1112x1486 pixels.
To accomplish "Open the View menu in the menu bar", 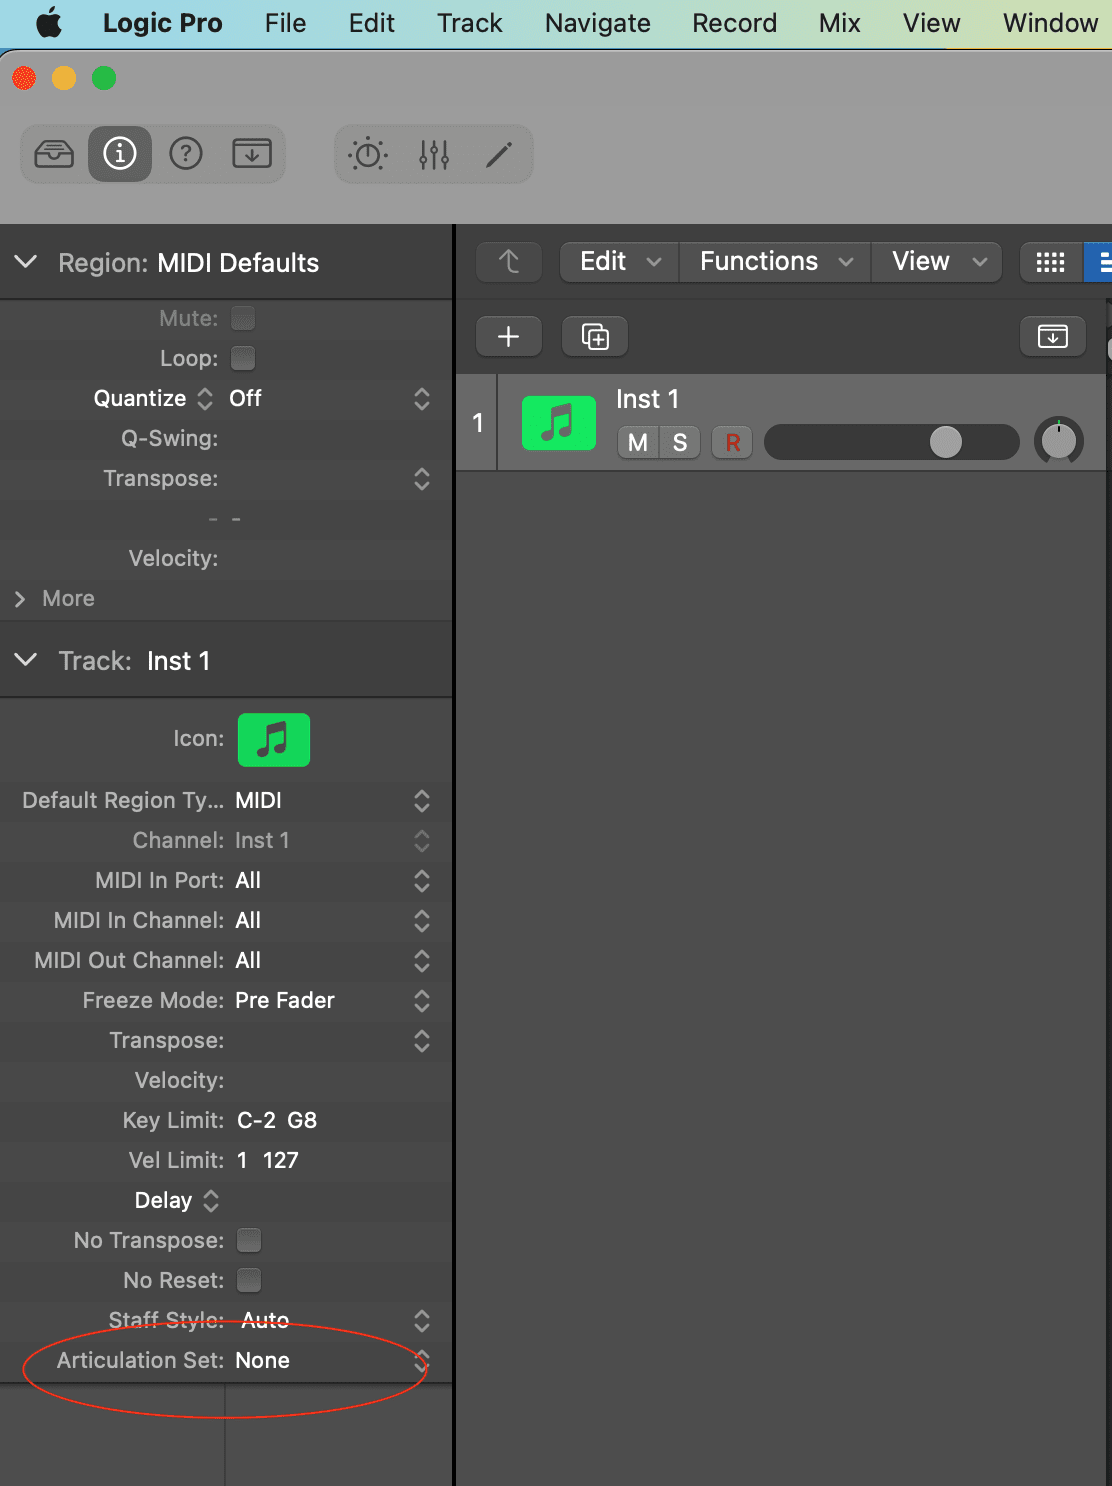I will coord(932,23).
